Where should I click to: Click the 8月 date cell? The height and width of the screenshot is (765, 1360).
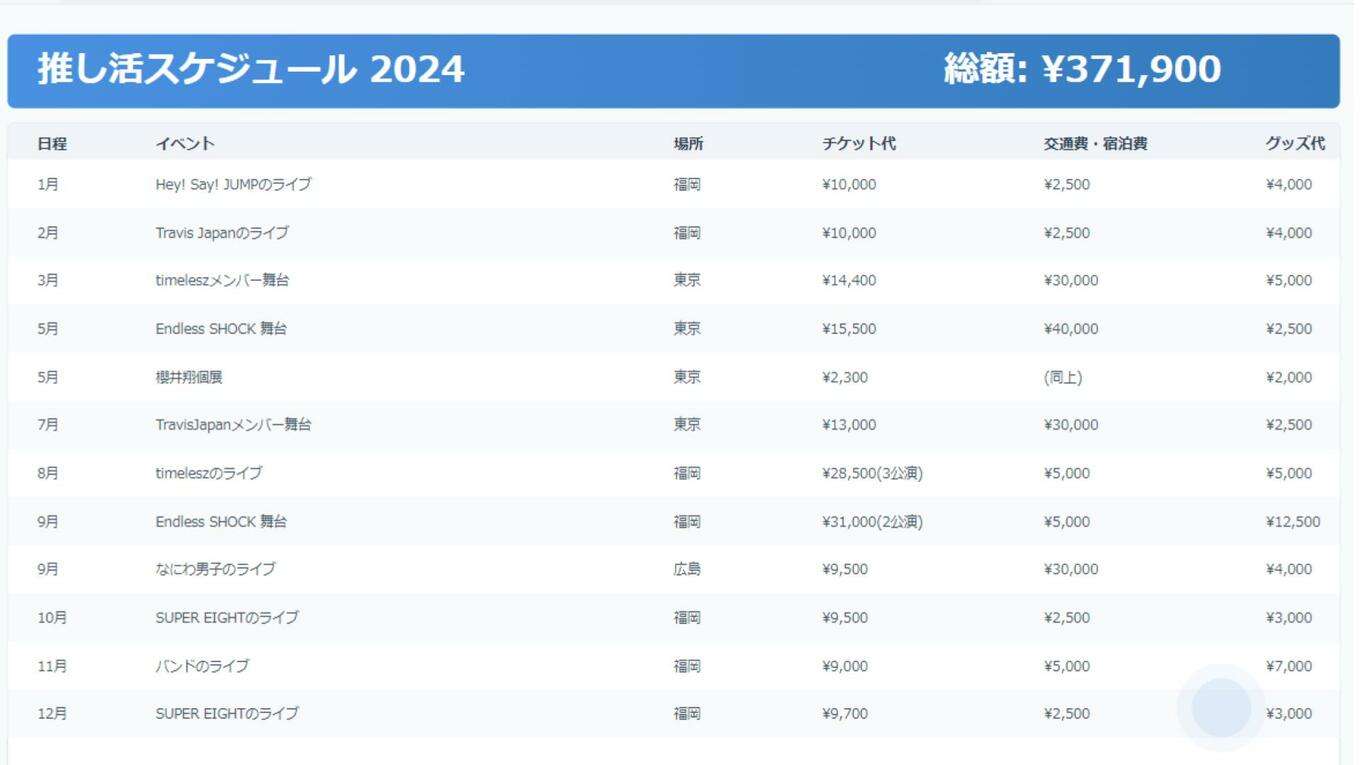click(48, 473)
